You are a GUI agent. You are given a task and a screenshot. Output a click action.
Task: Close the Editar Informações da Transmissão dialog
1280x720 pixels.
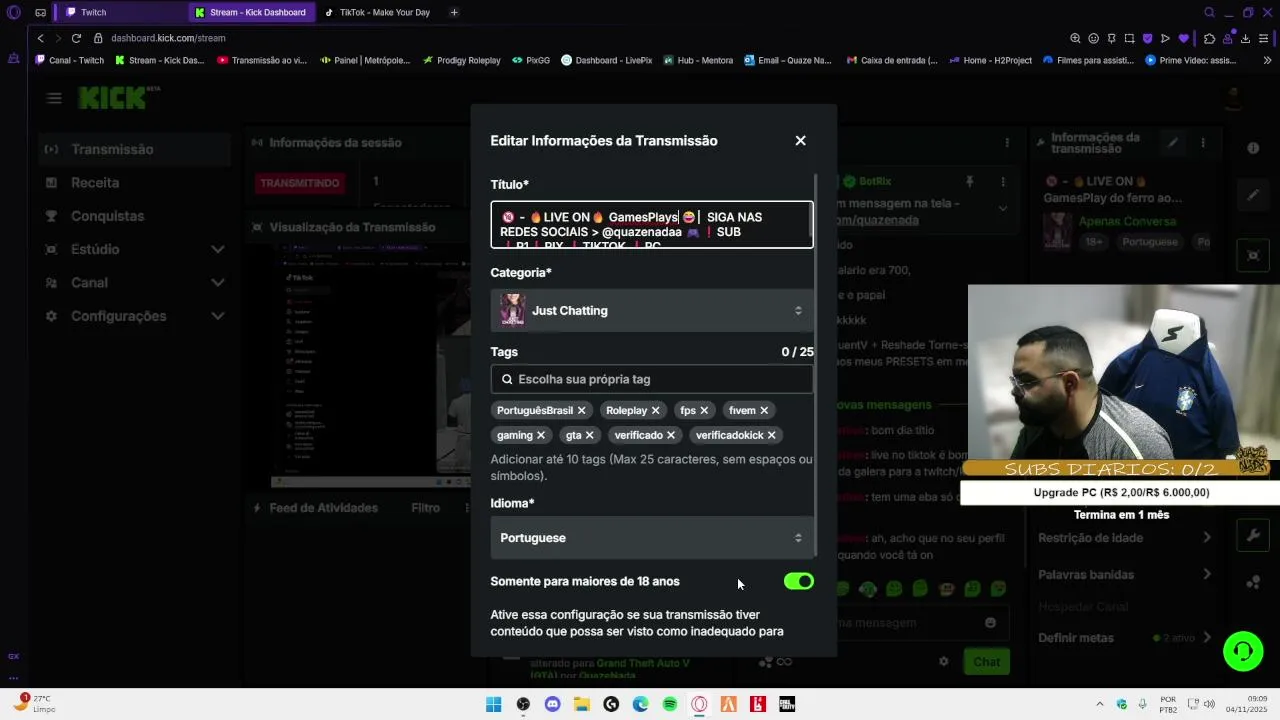click(800, 141)
